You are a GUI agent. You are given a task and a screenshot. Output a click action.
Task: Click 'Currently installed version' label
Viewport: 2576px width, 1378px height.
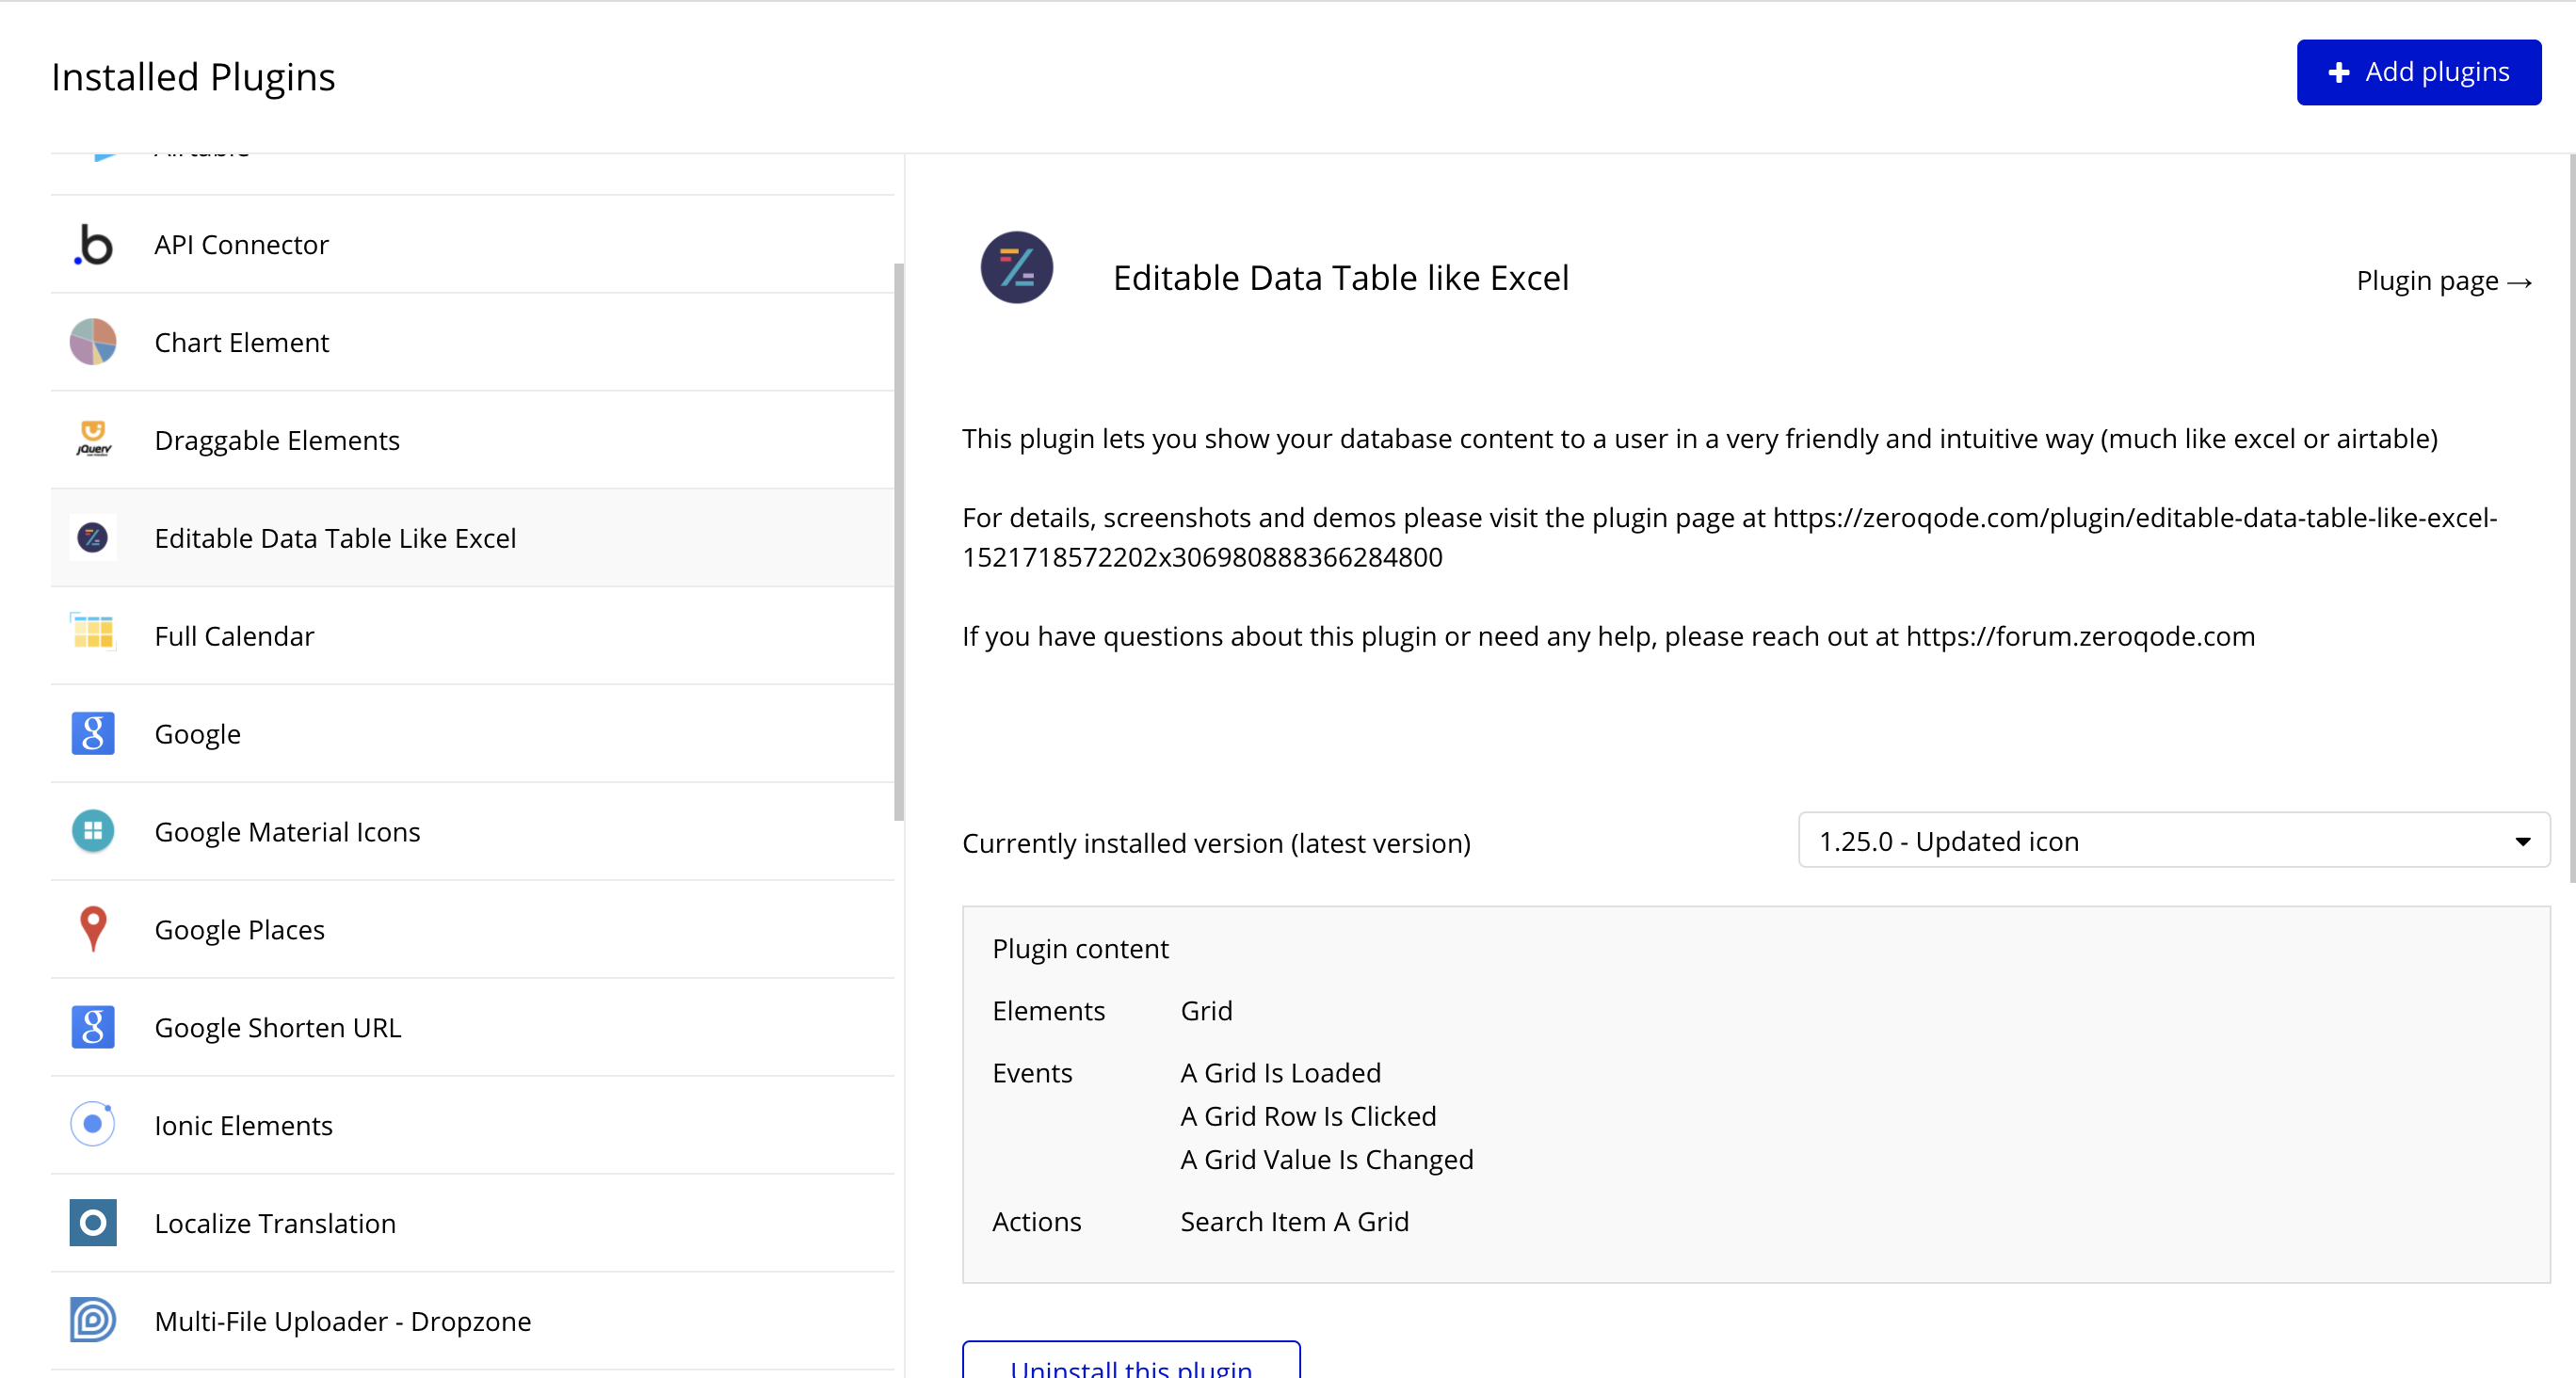coord(1216,843)
